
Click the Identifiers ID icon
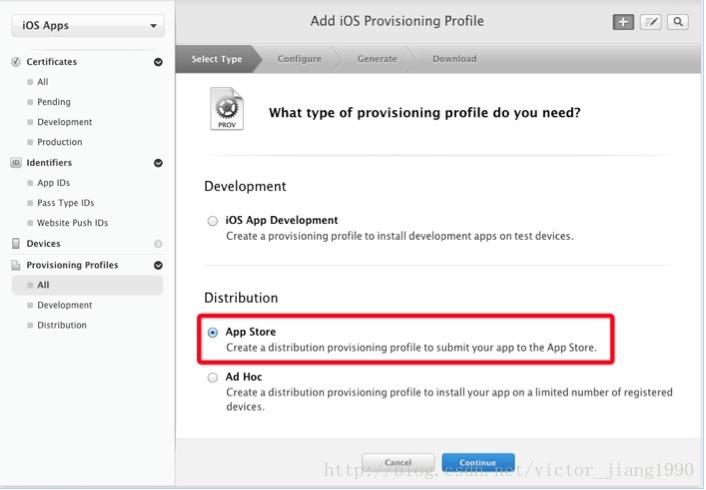(16, 163)
